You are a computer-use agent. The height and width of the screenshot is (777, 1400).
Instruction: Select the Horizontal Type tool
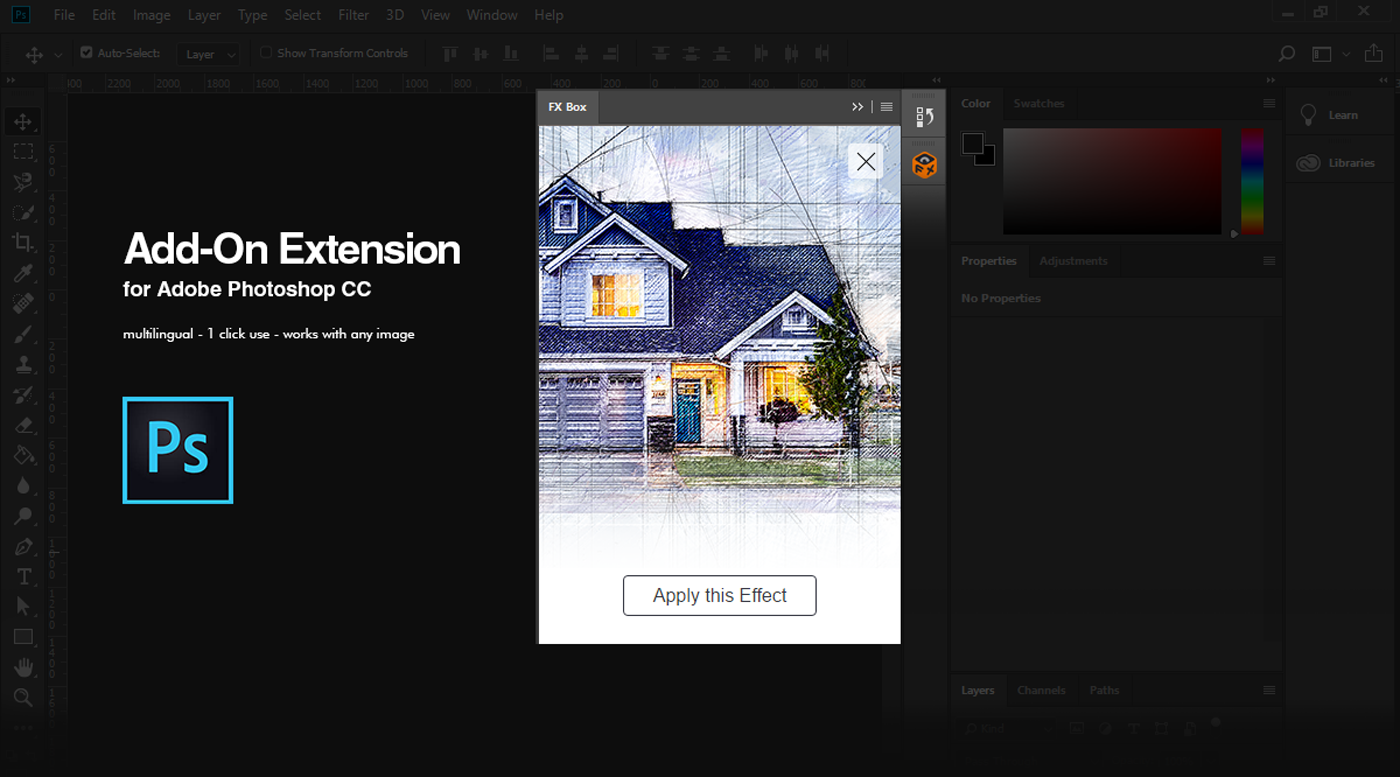coord(22,576)
